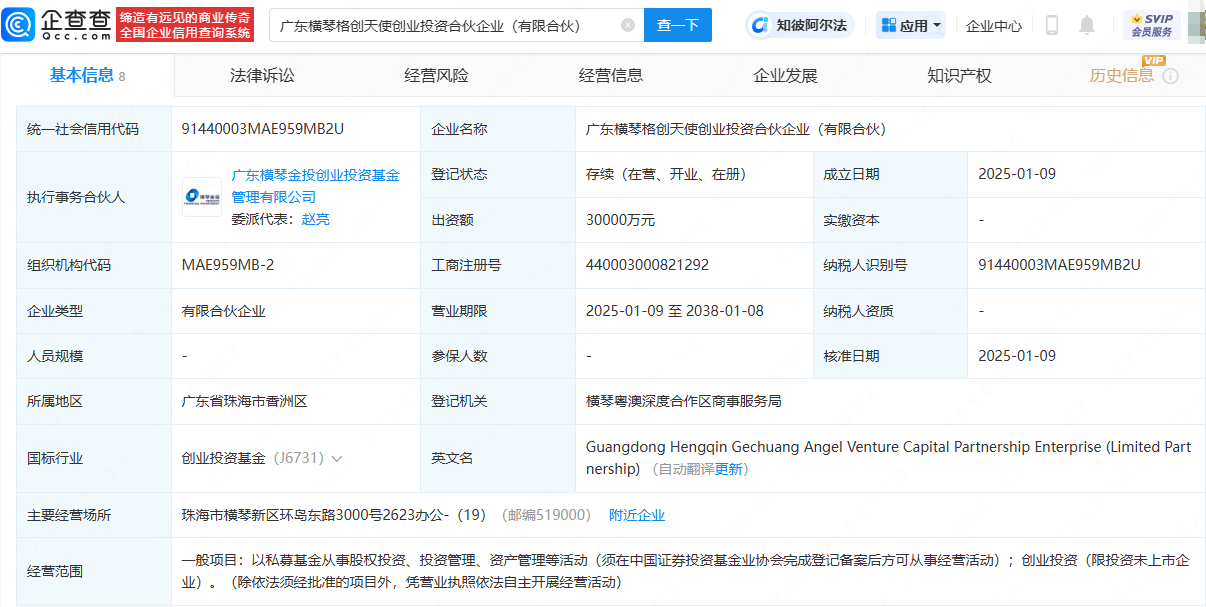Select 广东省珠海市香洲区 region value
Image resolution: width=1206 pixels, height=607 pixels.
[x=245, y=401]
